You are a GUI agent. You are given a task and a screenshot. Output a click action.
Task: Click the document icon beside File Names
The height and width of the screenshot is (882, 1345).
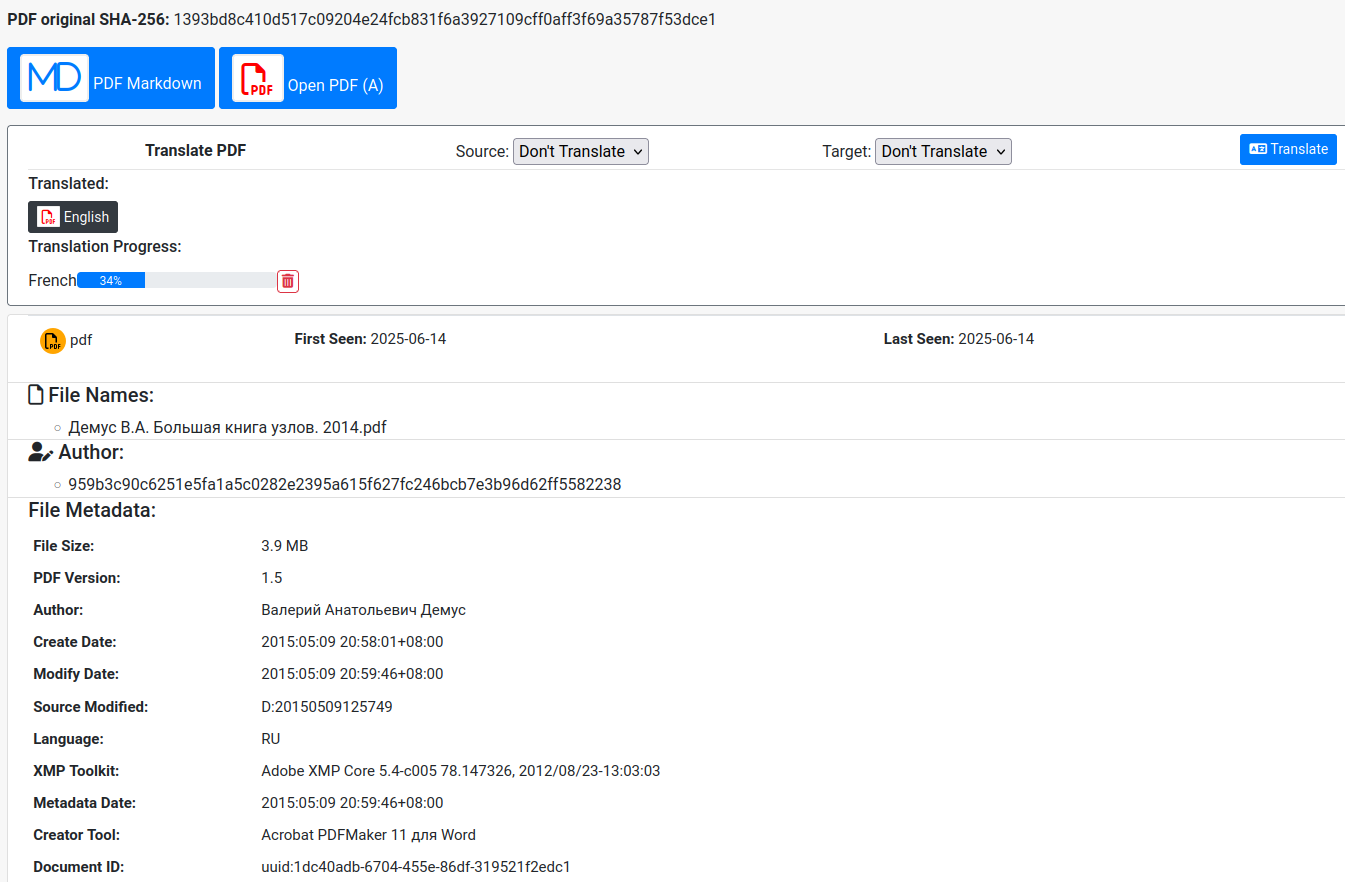click(36, 395)
